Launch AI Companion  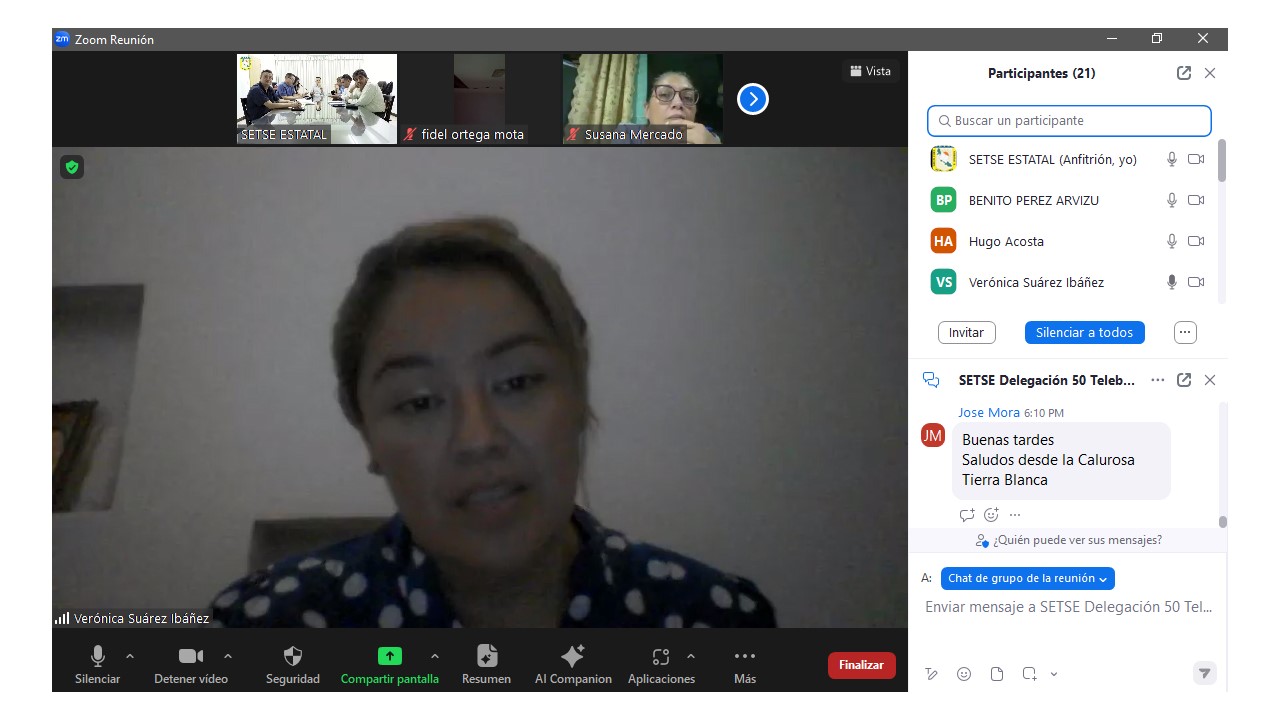point(573,657)
